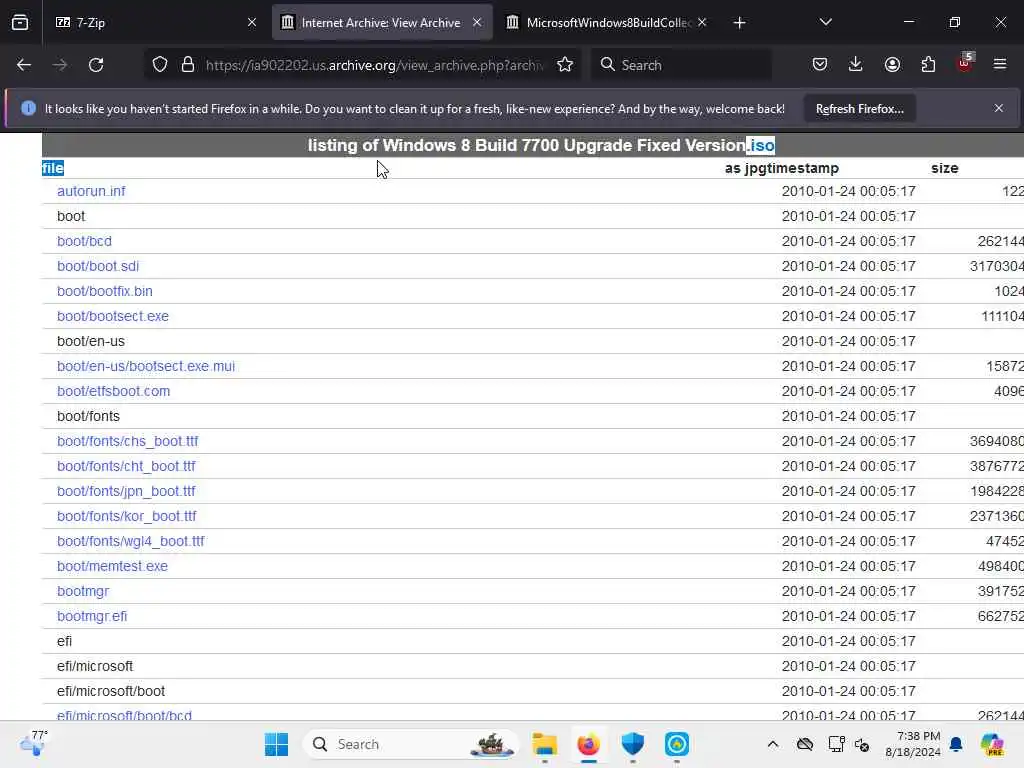Open the Firefox View tab list icon
Image resolution: width=1024 pixels, height=768 pixels.
[20, 22]
